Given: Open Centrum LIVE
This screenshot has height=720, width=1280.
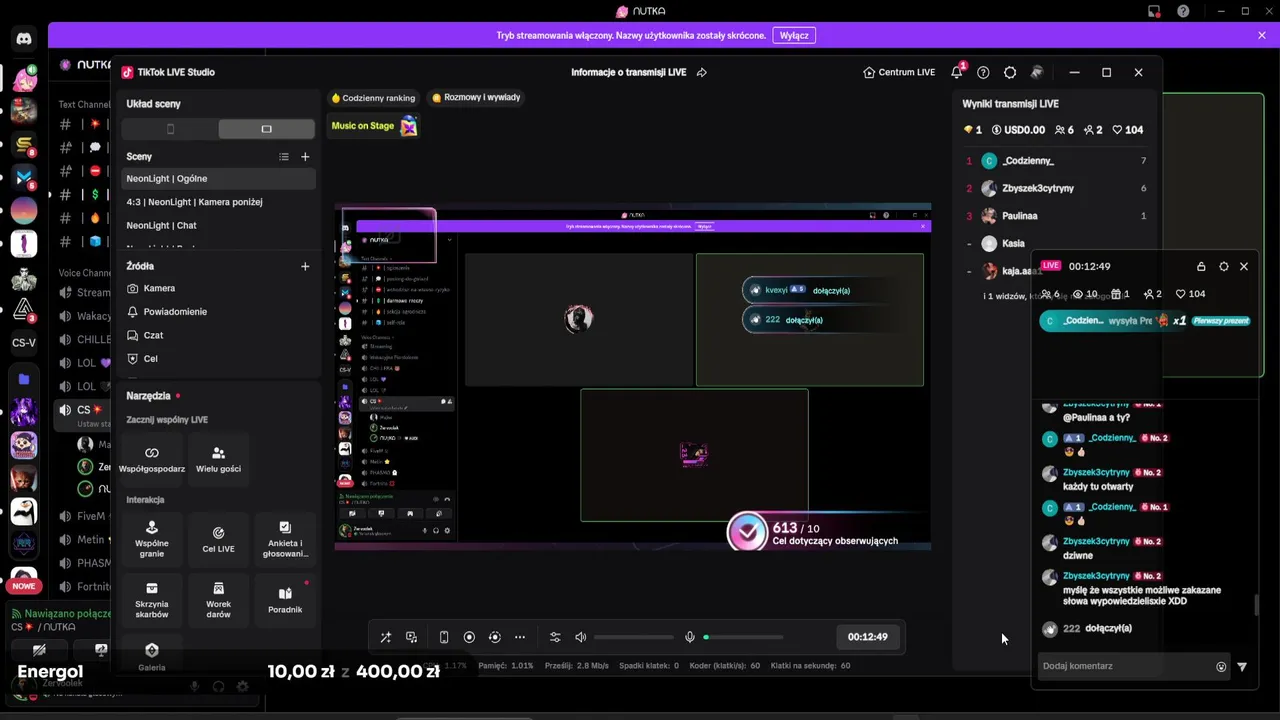Looking at the screenshot, I should point(899,72).
